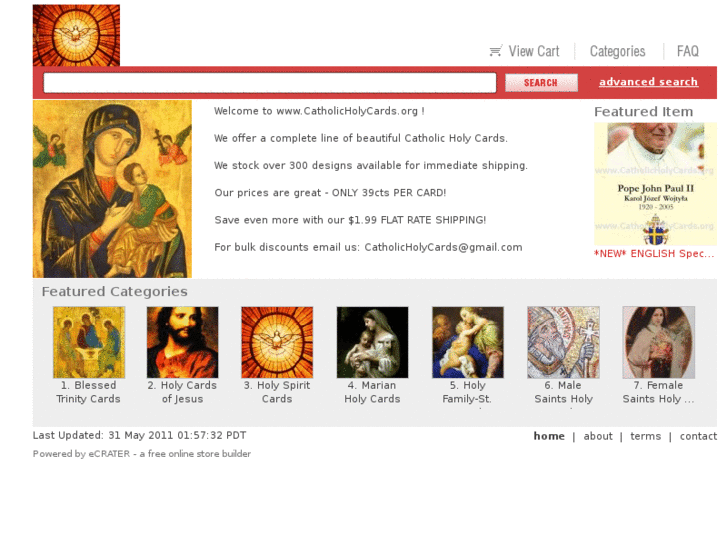Click the shopping cart icon
Viewport: 727px width, 545px height.
click(x=496, y=51)
